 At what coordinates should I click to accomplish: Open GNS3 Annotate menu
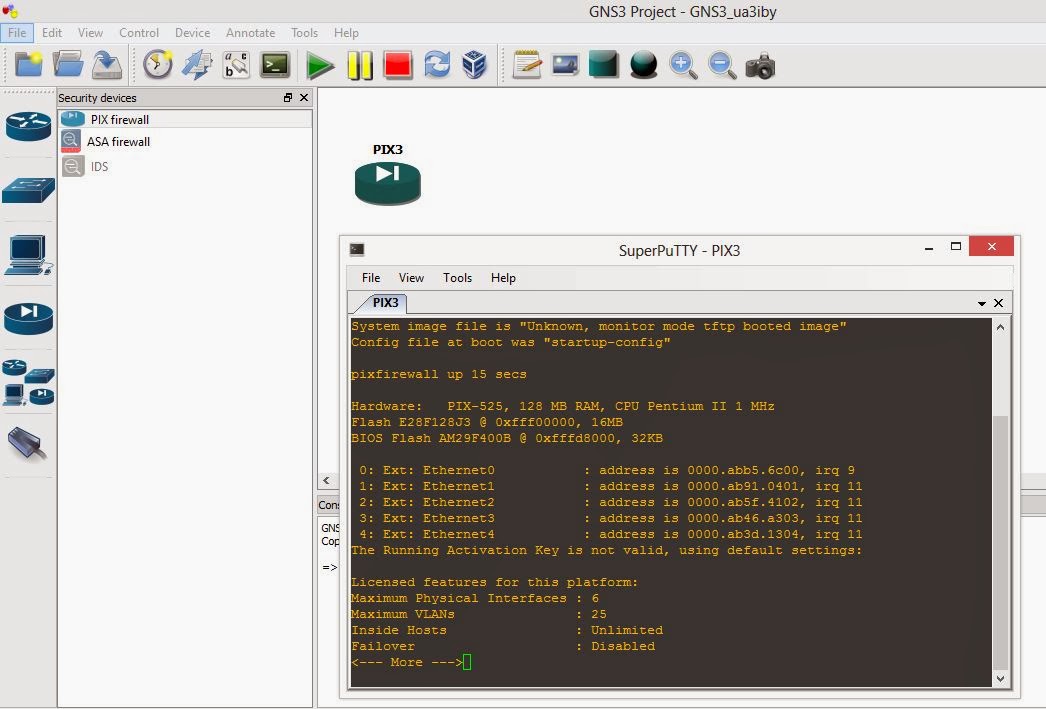pos(250,33)
